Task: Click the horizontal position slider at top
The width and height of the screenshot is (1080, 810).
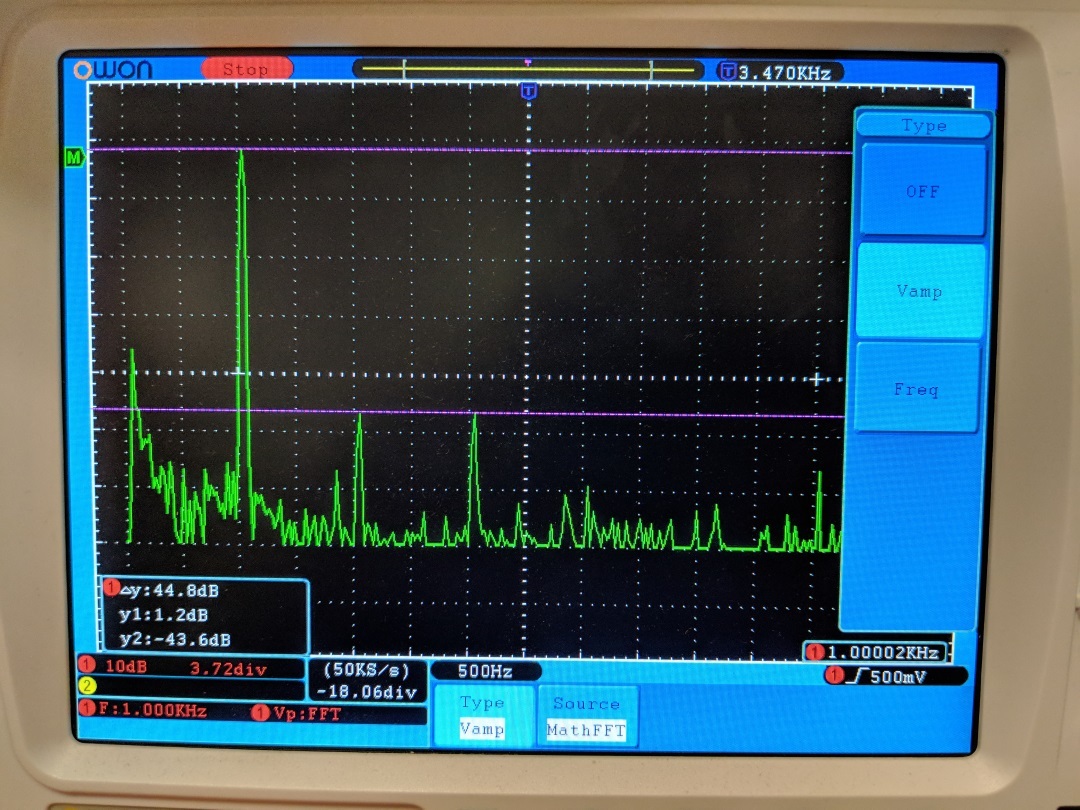Action: coord(528,69)
